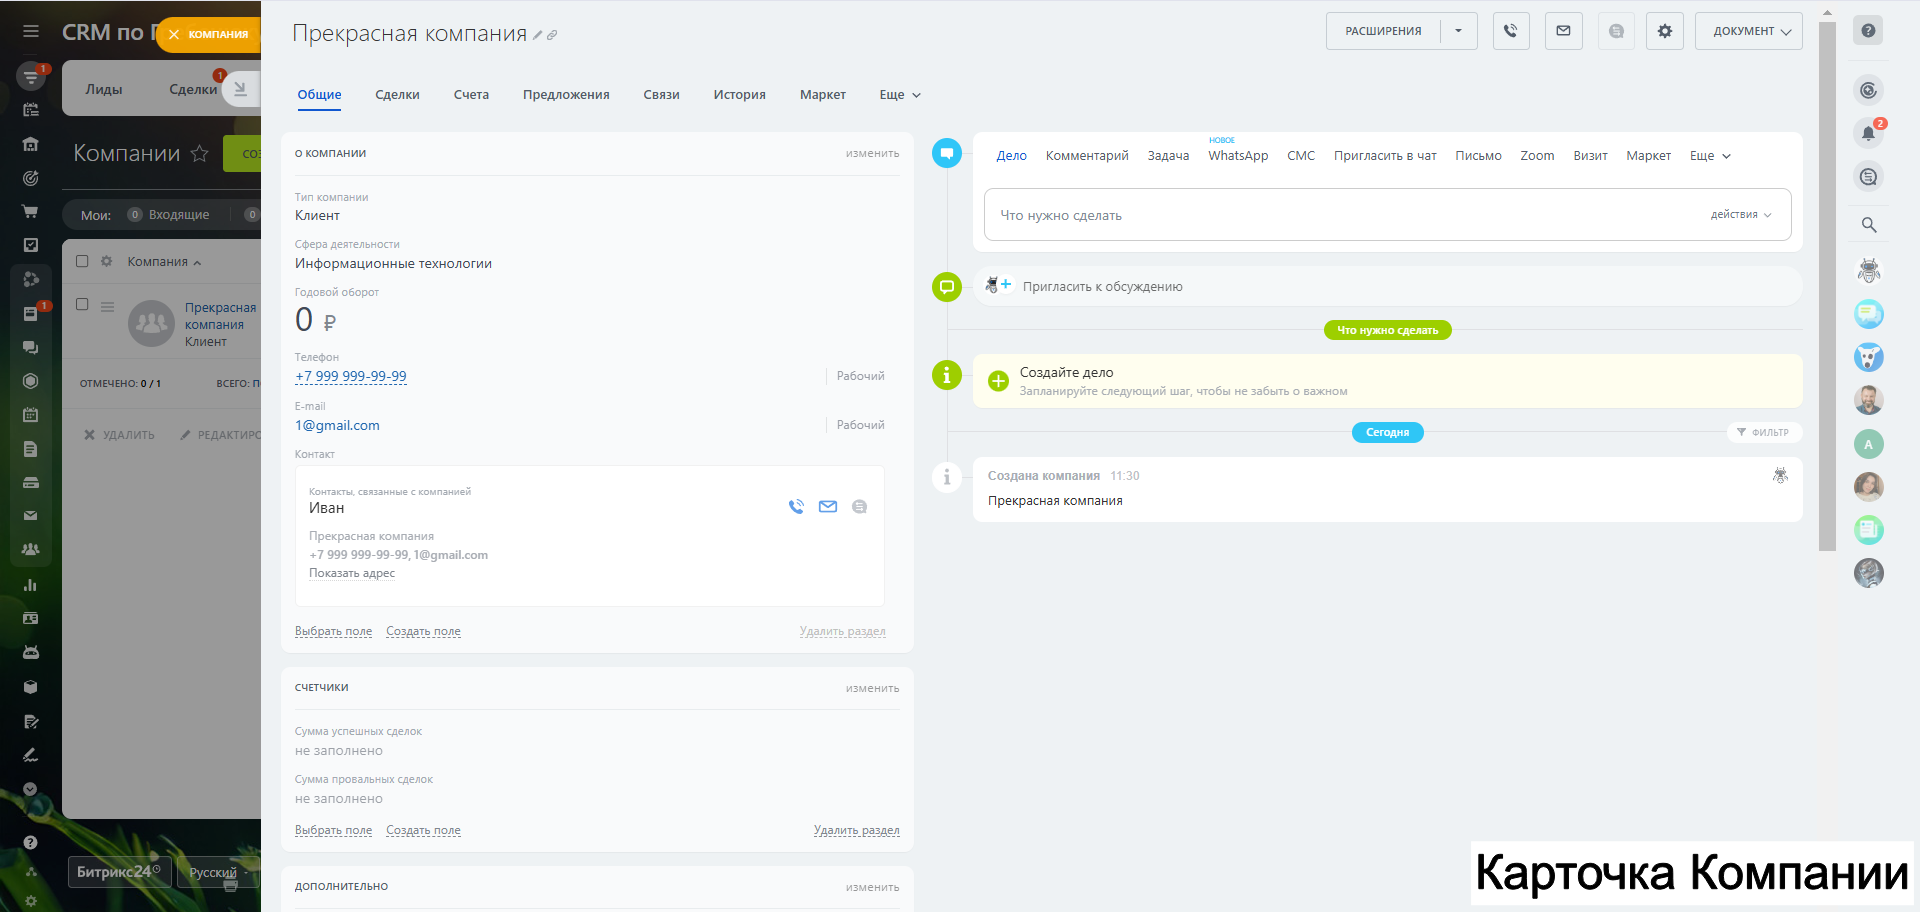The height and width of the screenshot is (912, 1920).
Task: Toggle select-all checkbox in list header
Action: pos(82,261)
